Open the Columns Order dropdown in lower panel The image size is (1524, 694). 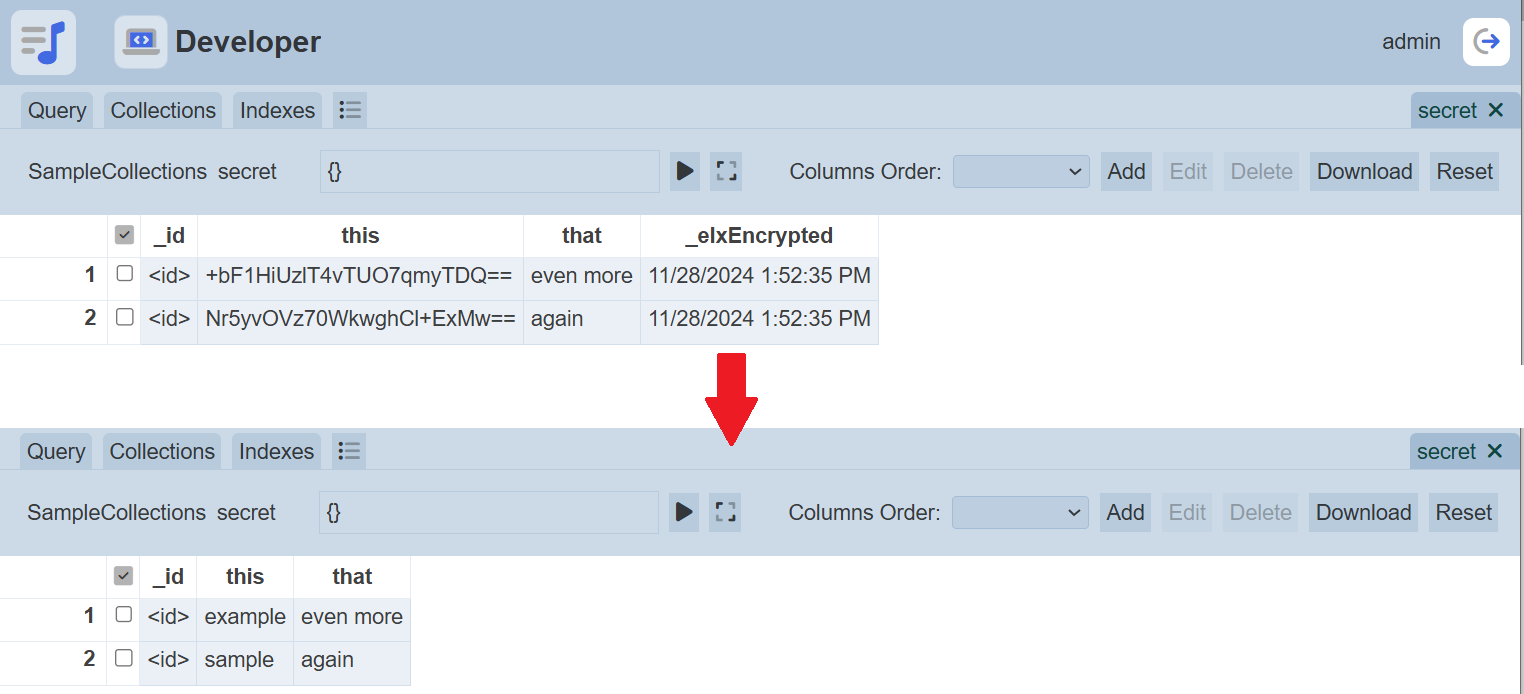1019,512
